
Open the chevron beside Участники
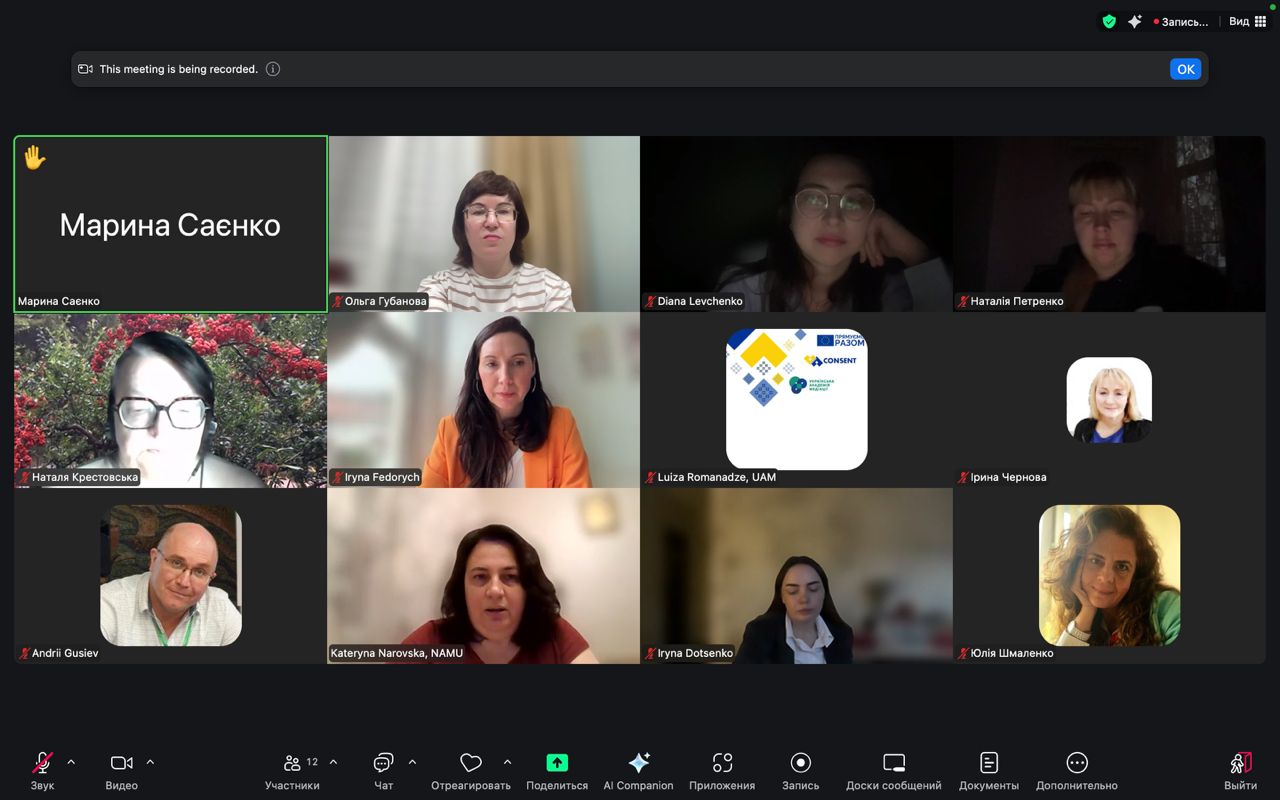click(333, 762)
